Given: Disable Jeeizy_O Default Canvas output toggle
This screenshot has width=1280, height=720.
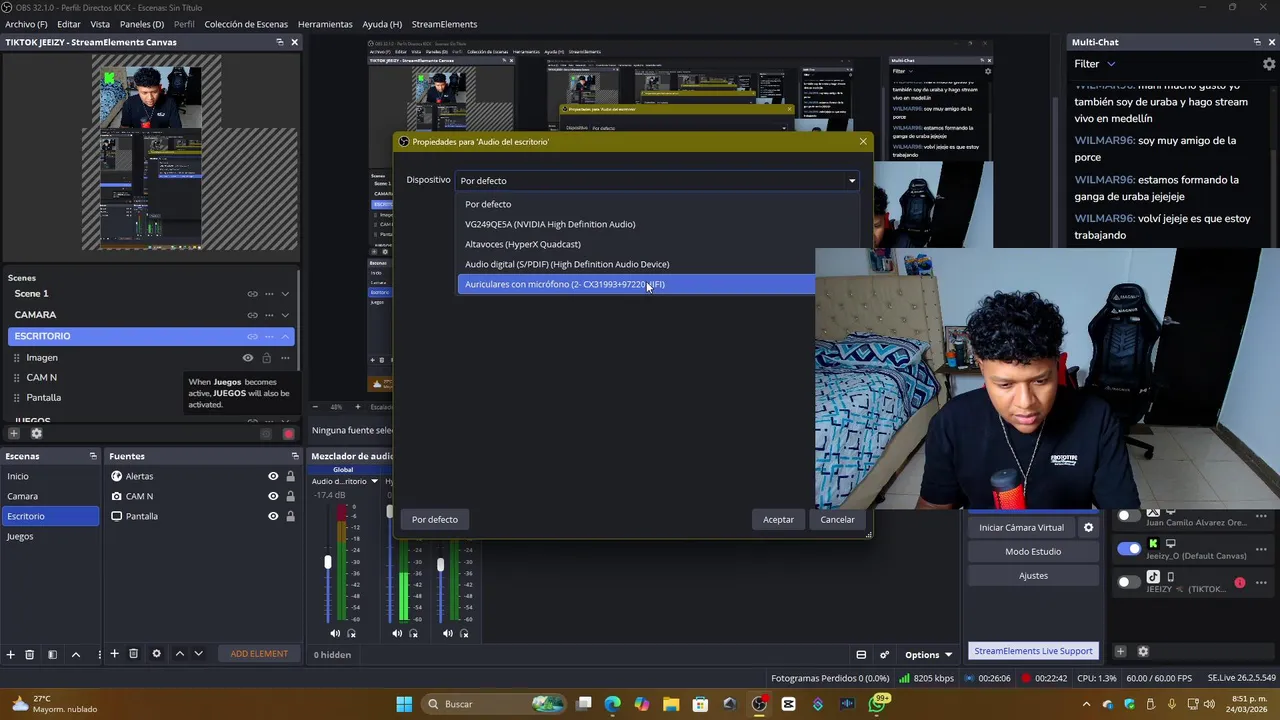Looking at the screenshot, I should tap(1129, 548).
